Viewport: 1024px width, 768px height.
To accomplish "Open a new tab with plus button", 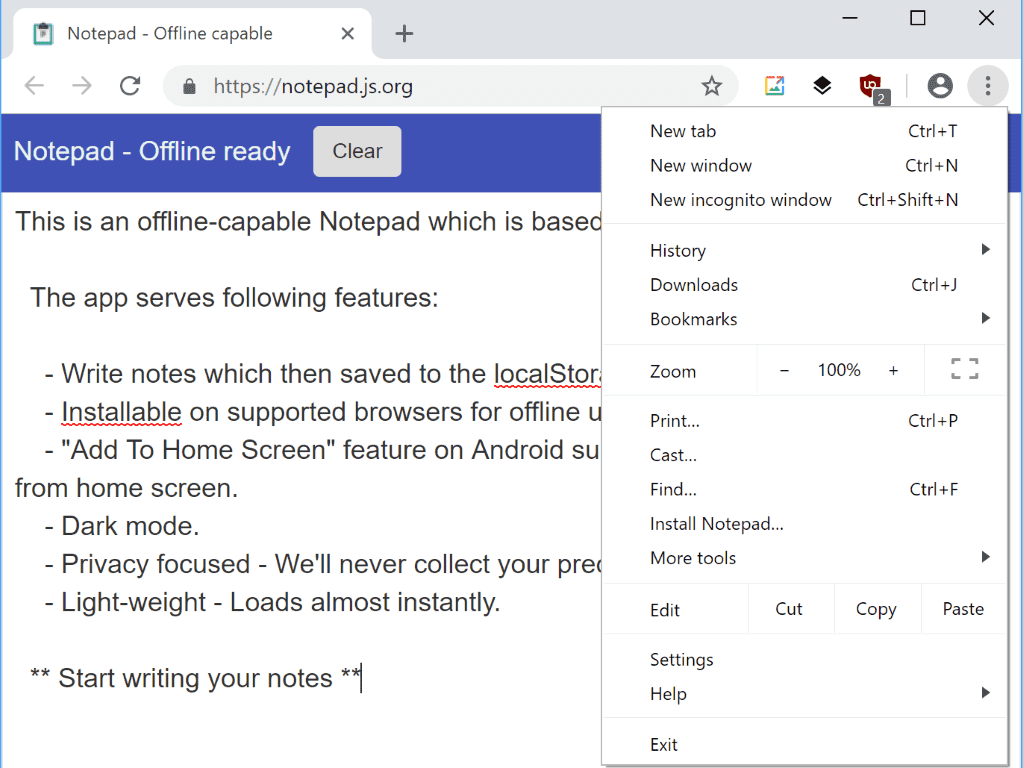I will [x=404, y=33].
